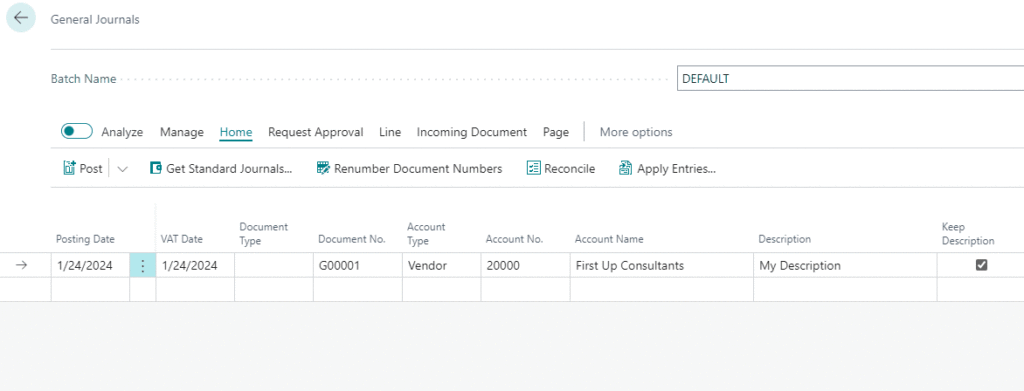Click the Batch Name DEFAULT field

click(850, 78)
